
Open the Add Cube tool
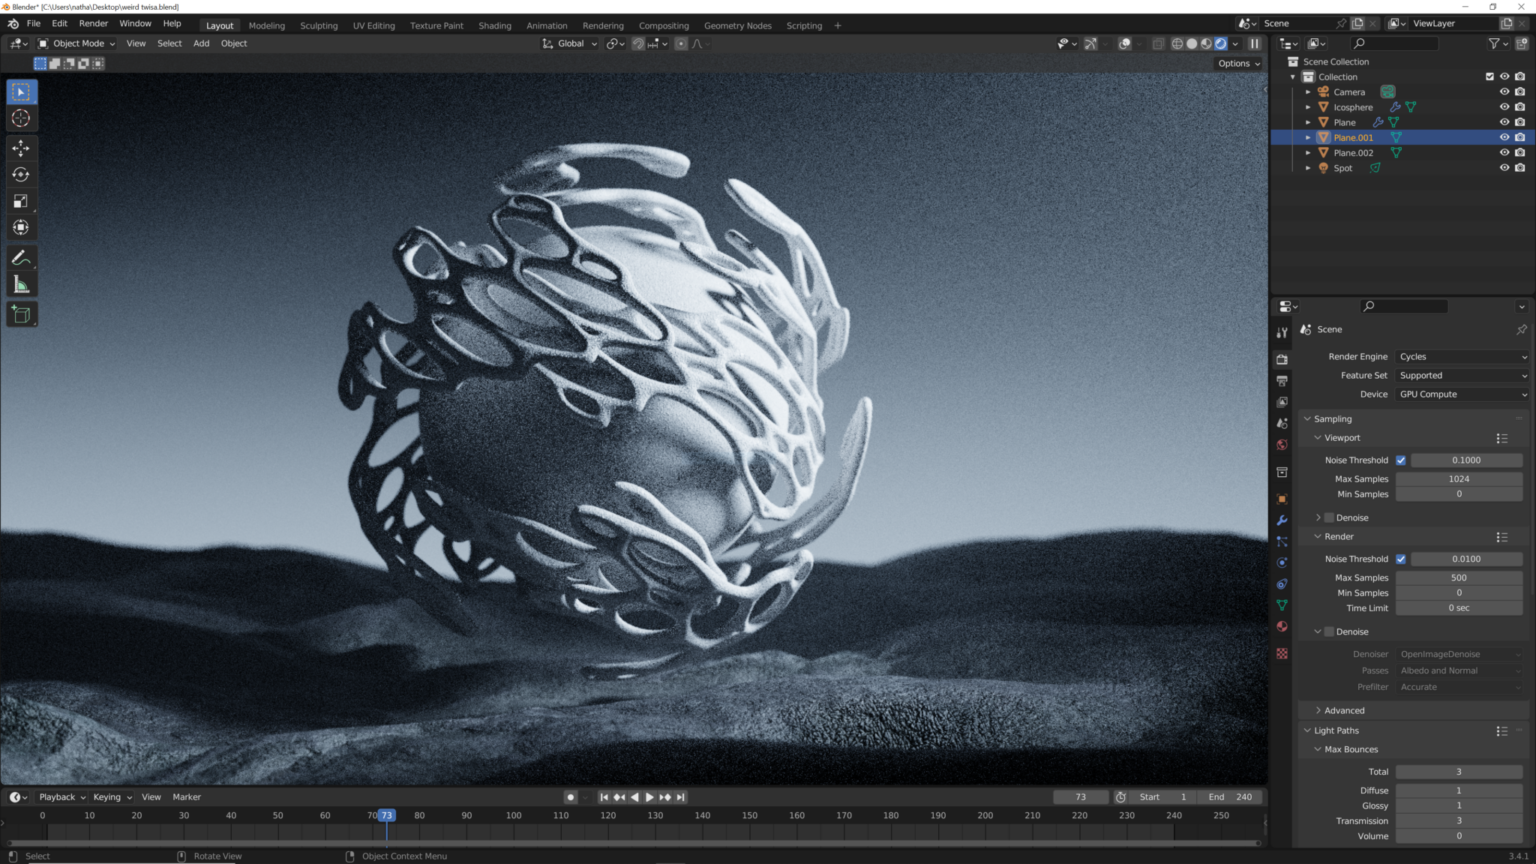(21, 314)
